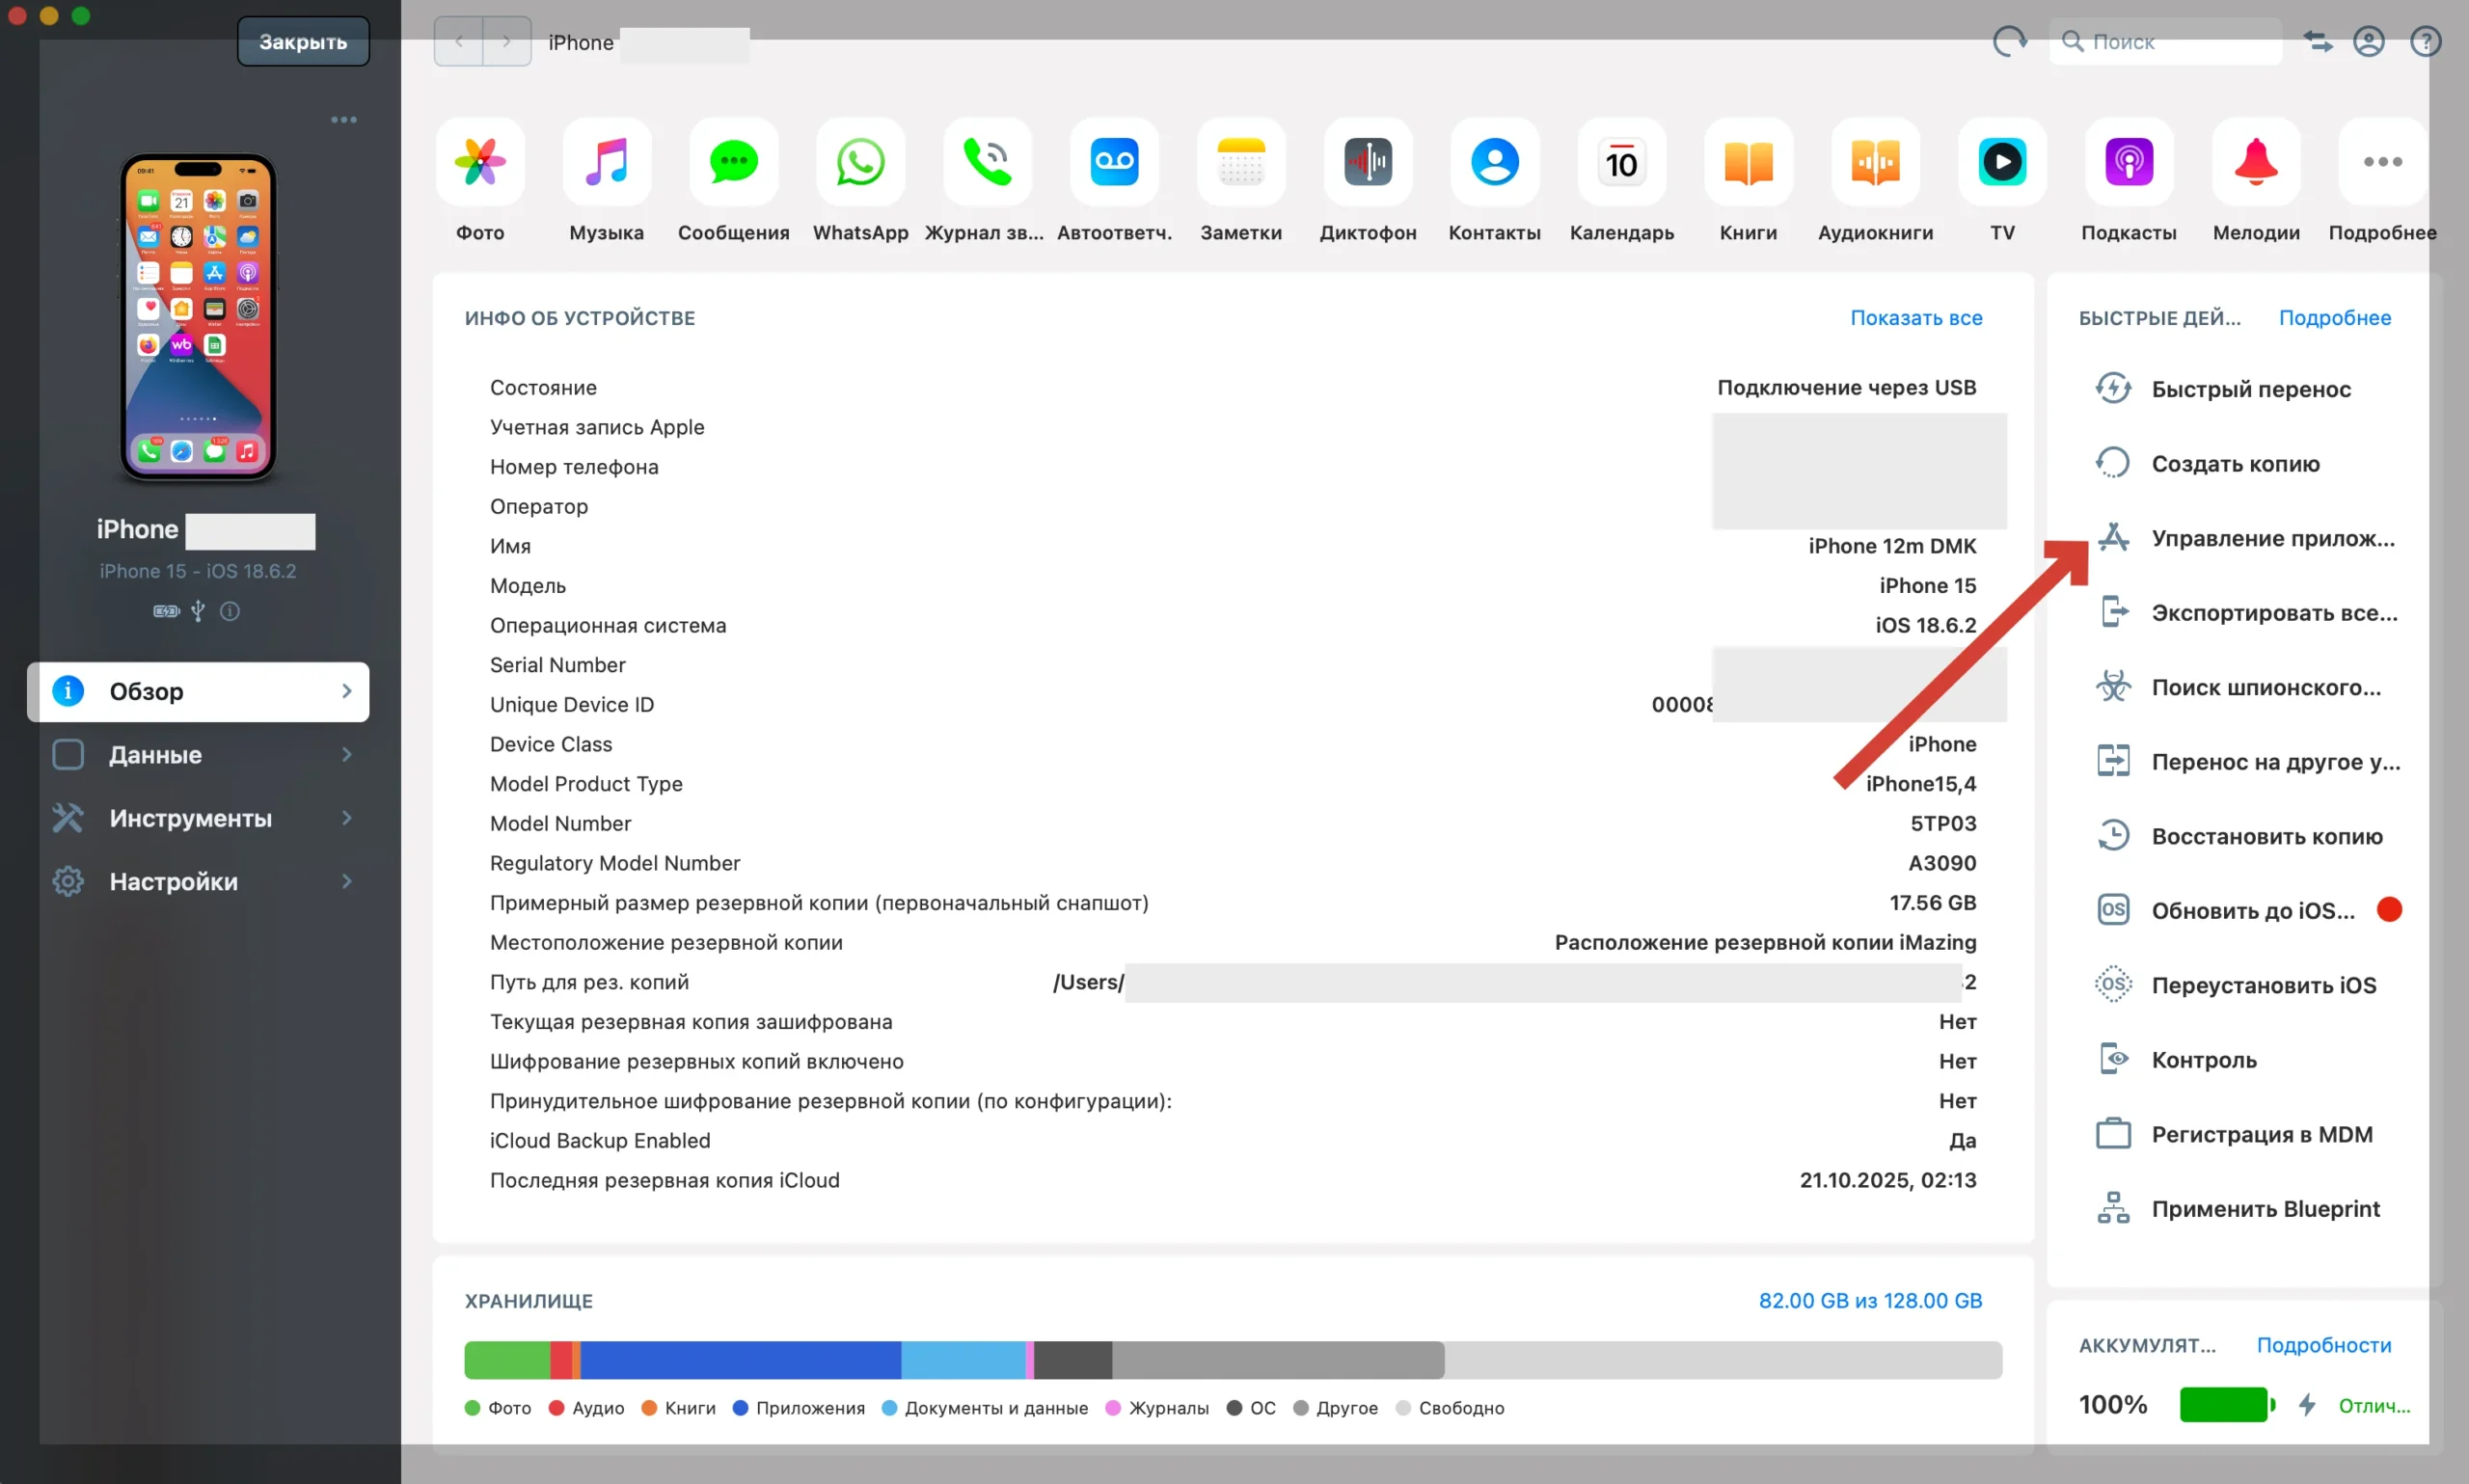Open WhatsApp data
This screenshot has width=2469, height=1484.
click(x=861, y=162)
